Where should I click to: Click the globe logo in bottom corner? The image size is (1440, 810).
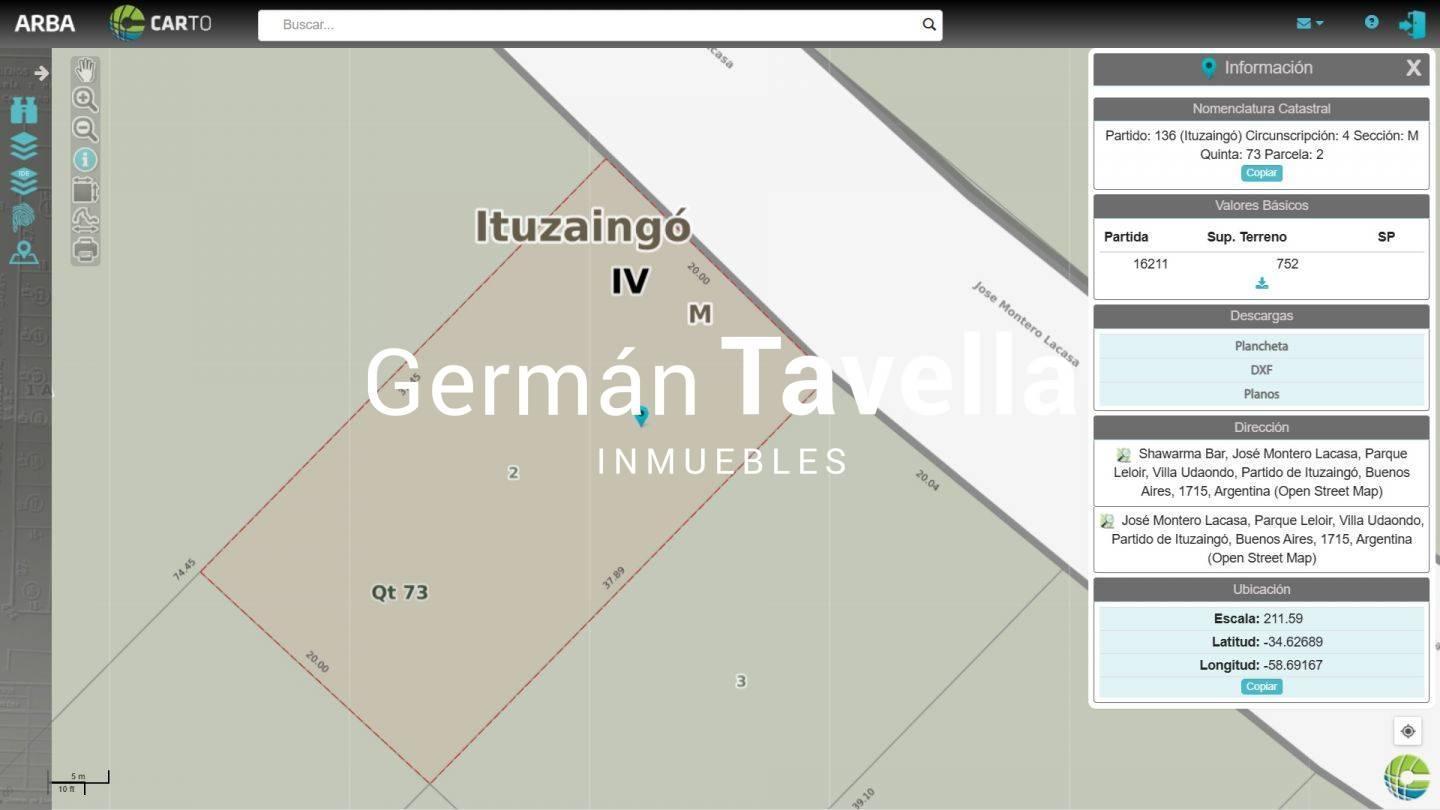[x=1407, y=777]
